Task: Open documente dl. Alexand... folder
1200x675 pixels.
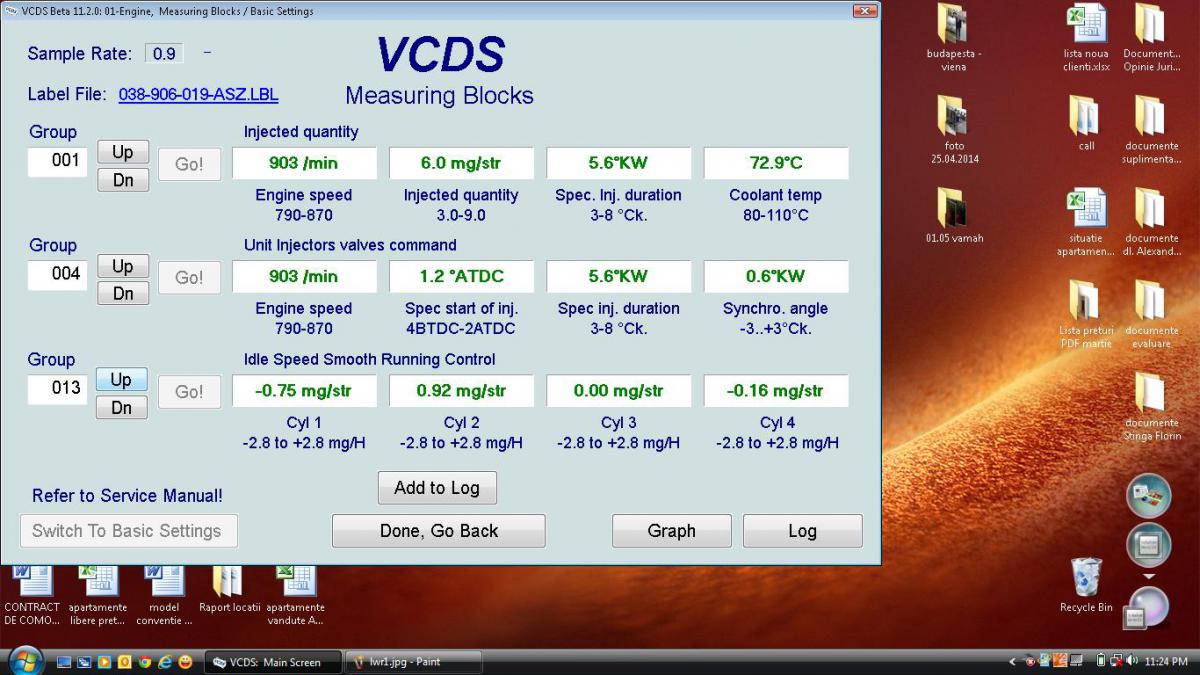Action: (1151, 223)
